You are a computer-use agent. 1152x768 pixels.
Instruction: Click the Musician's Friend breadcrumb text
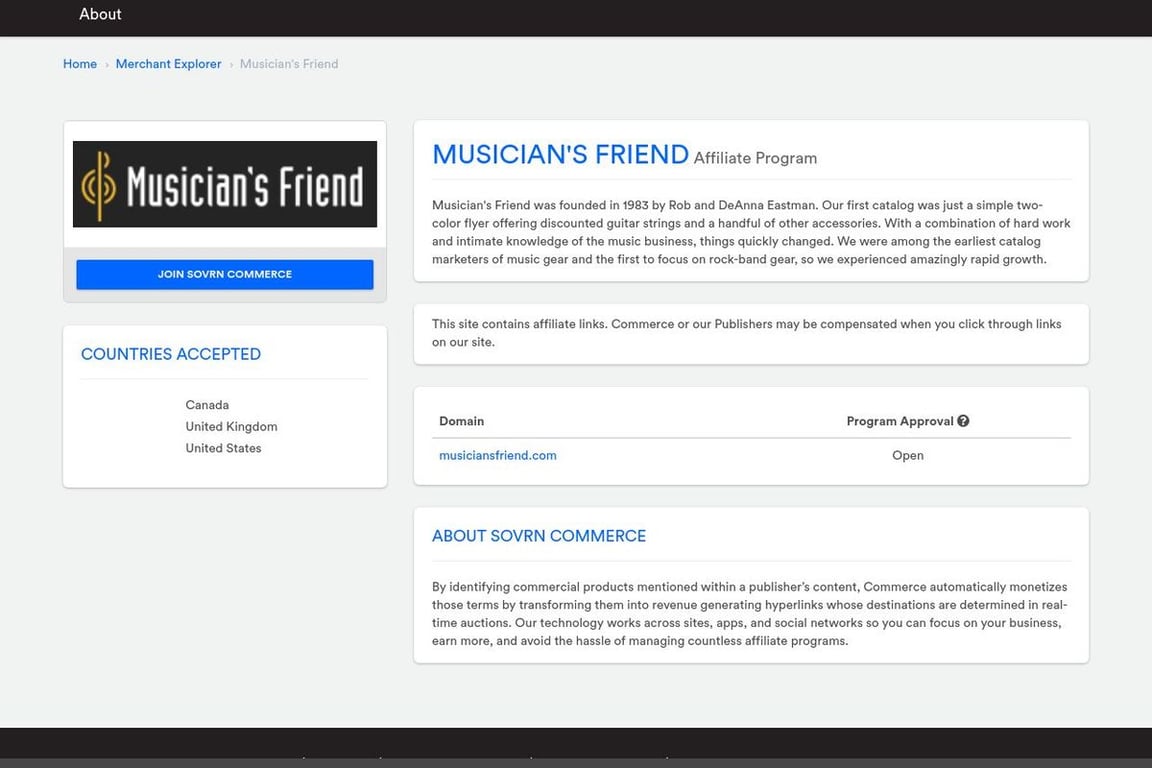(x=289, y=64)
